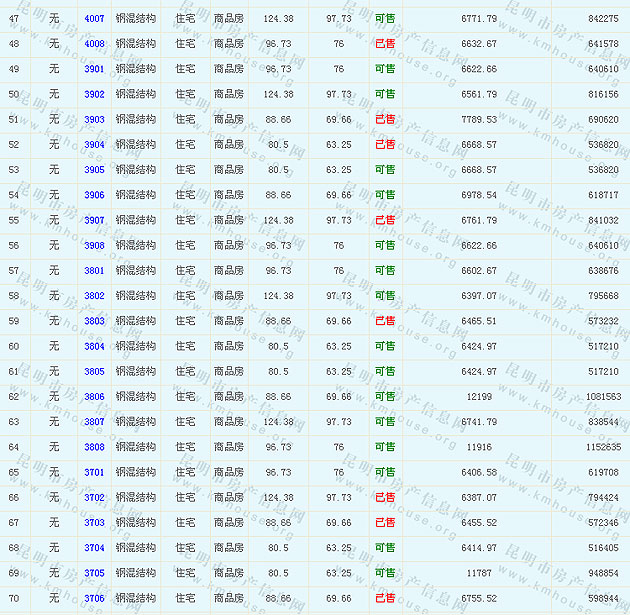Click the 3906 unit link

pos(94,195)
